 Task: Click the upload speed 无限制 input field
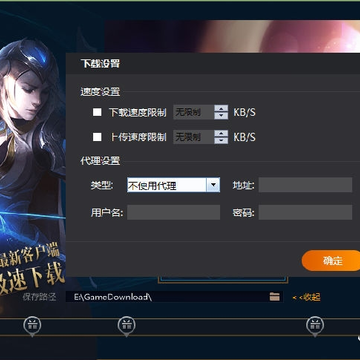pyautogui.click(x=194, y=137)
